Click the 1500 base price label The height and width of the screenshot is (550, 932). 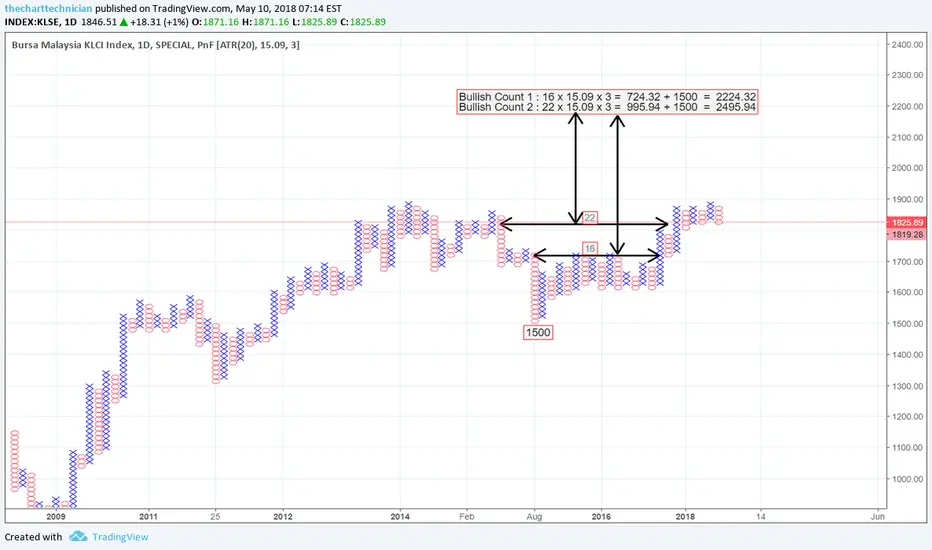click(x=538, y=332)
